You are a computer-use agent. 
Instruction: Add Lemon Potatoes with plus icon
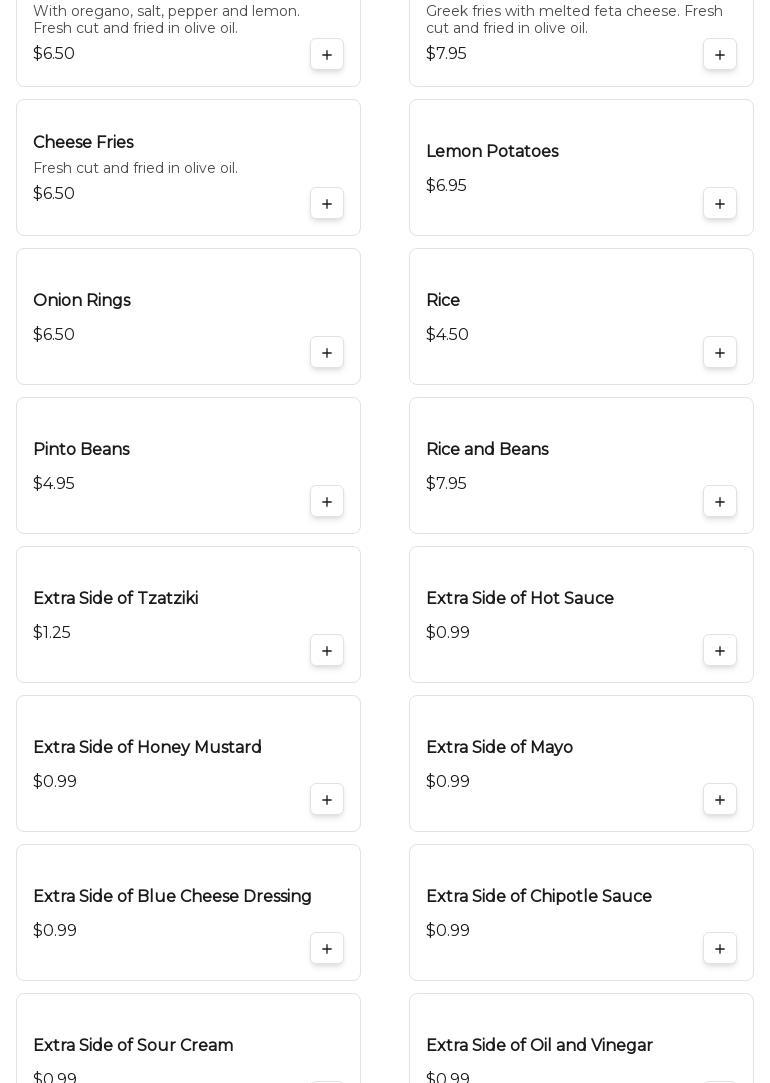click(720, 204)
